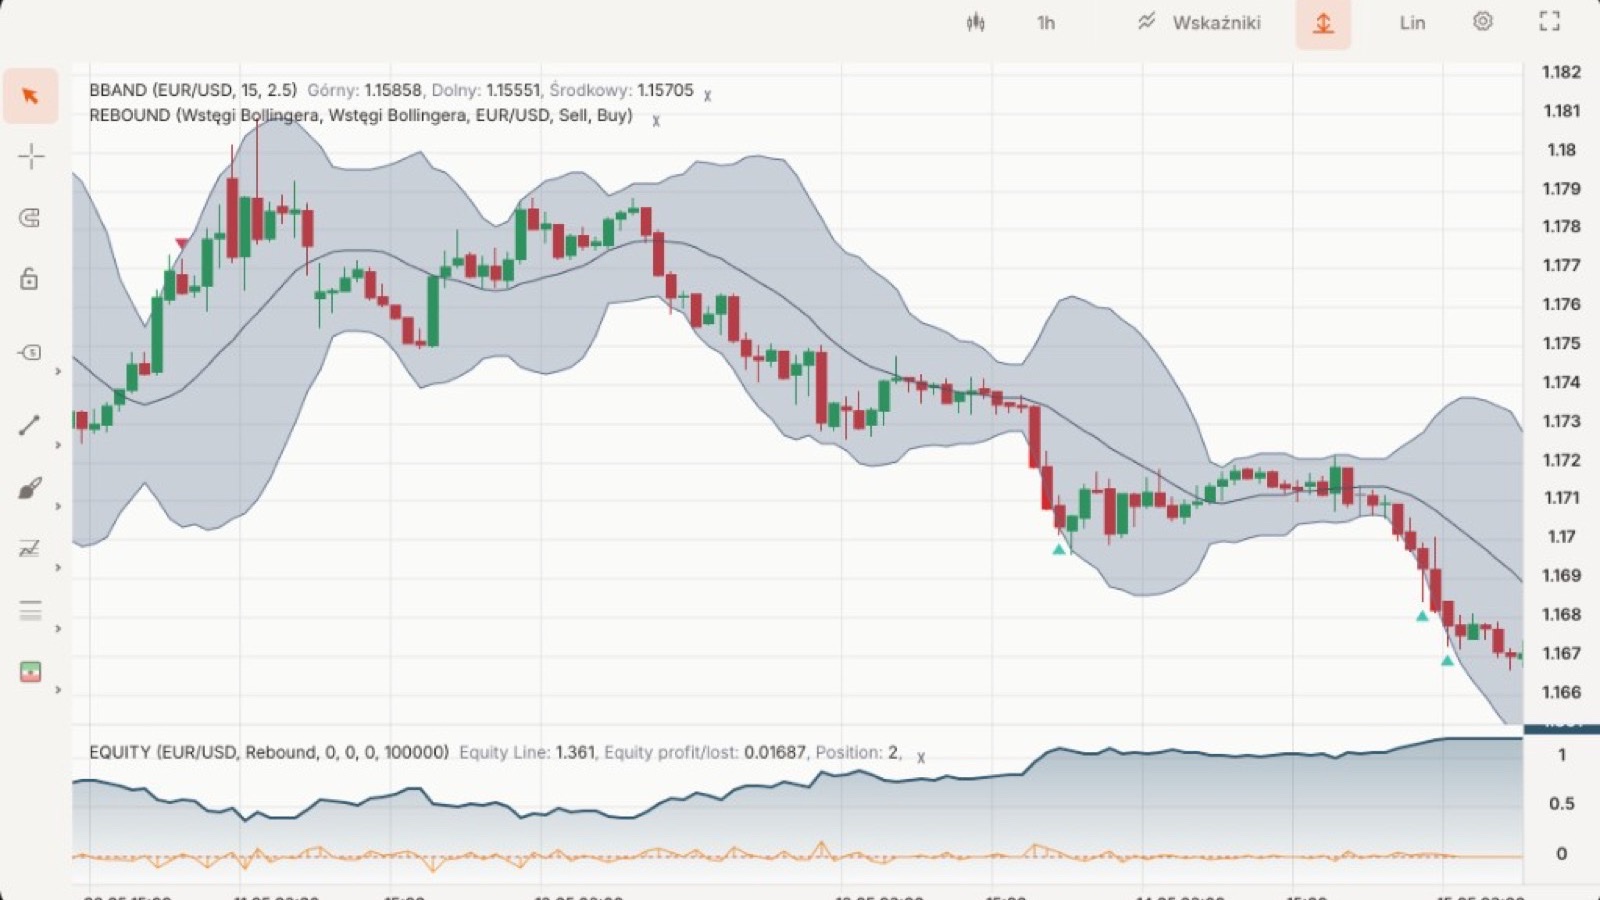Remove the REBOUND indicator
Screen dimensions: 1600x900
coord(656,121)
